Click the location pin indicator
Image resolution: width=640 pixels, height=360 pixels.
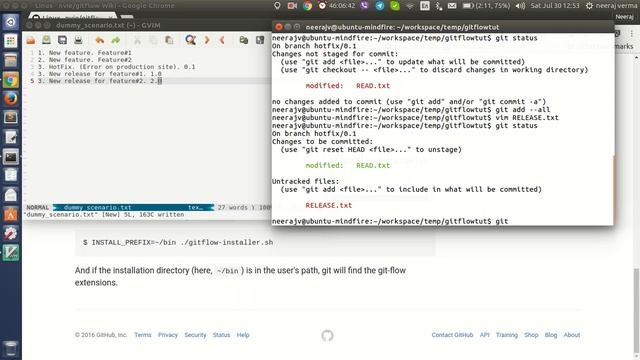point(278,6)
